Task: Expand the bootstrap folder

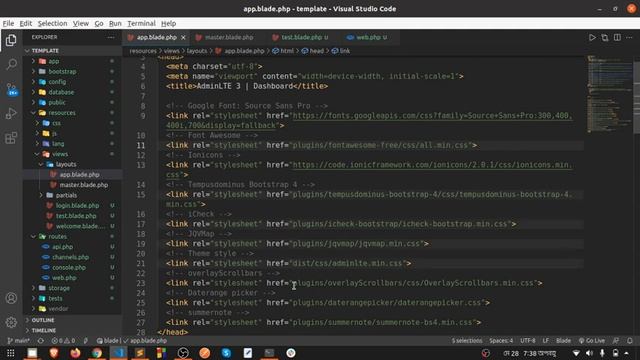Action: tap(72, 71)
